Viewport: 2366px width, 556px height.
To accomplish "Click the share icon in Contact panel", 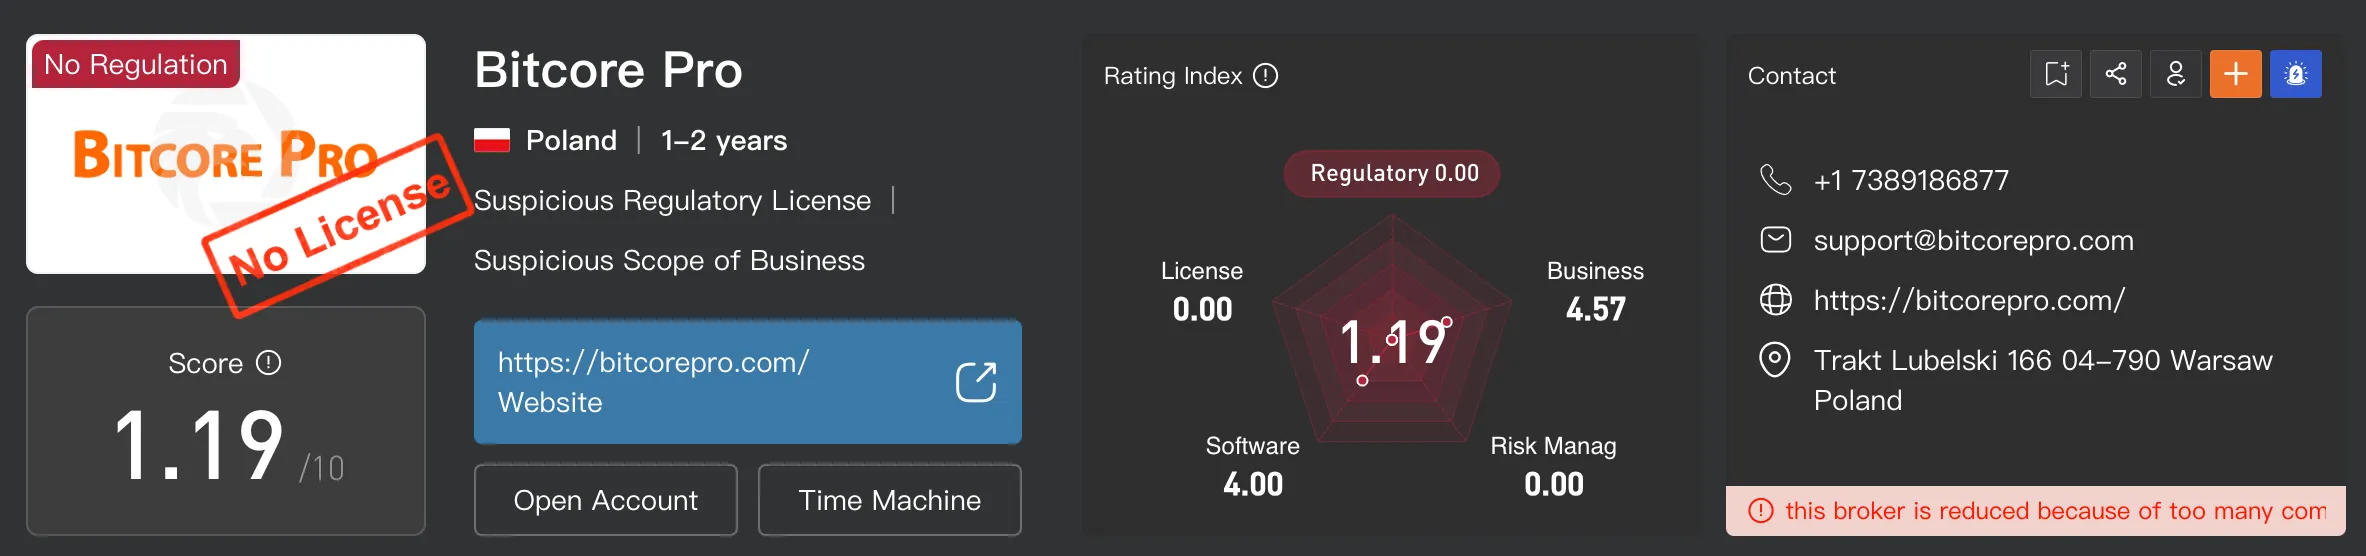I will point(2116,74).
